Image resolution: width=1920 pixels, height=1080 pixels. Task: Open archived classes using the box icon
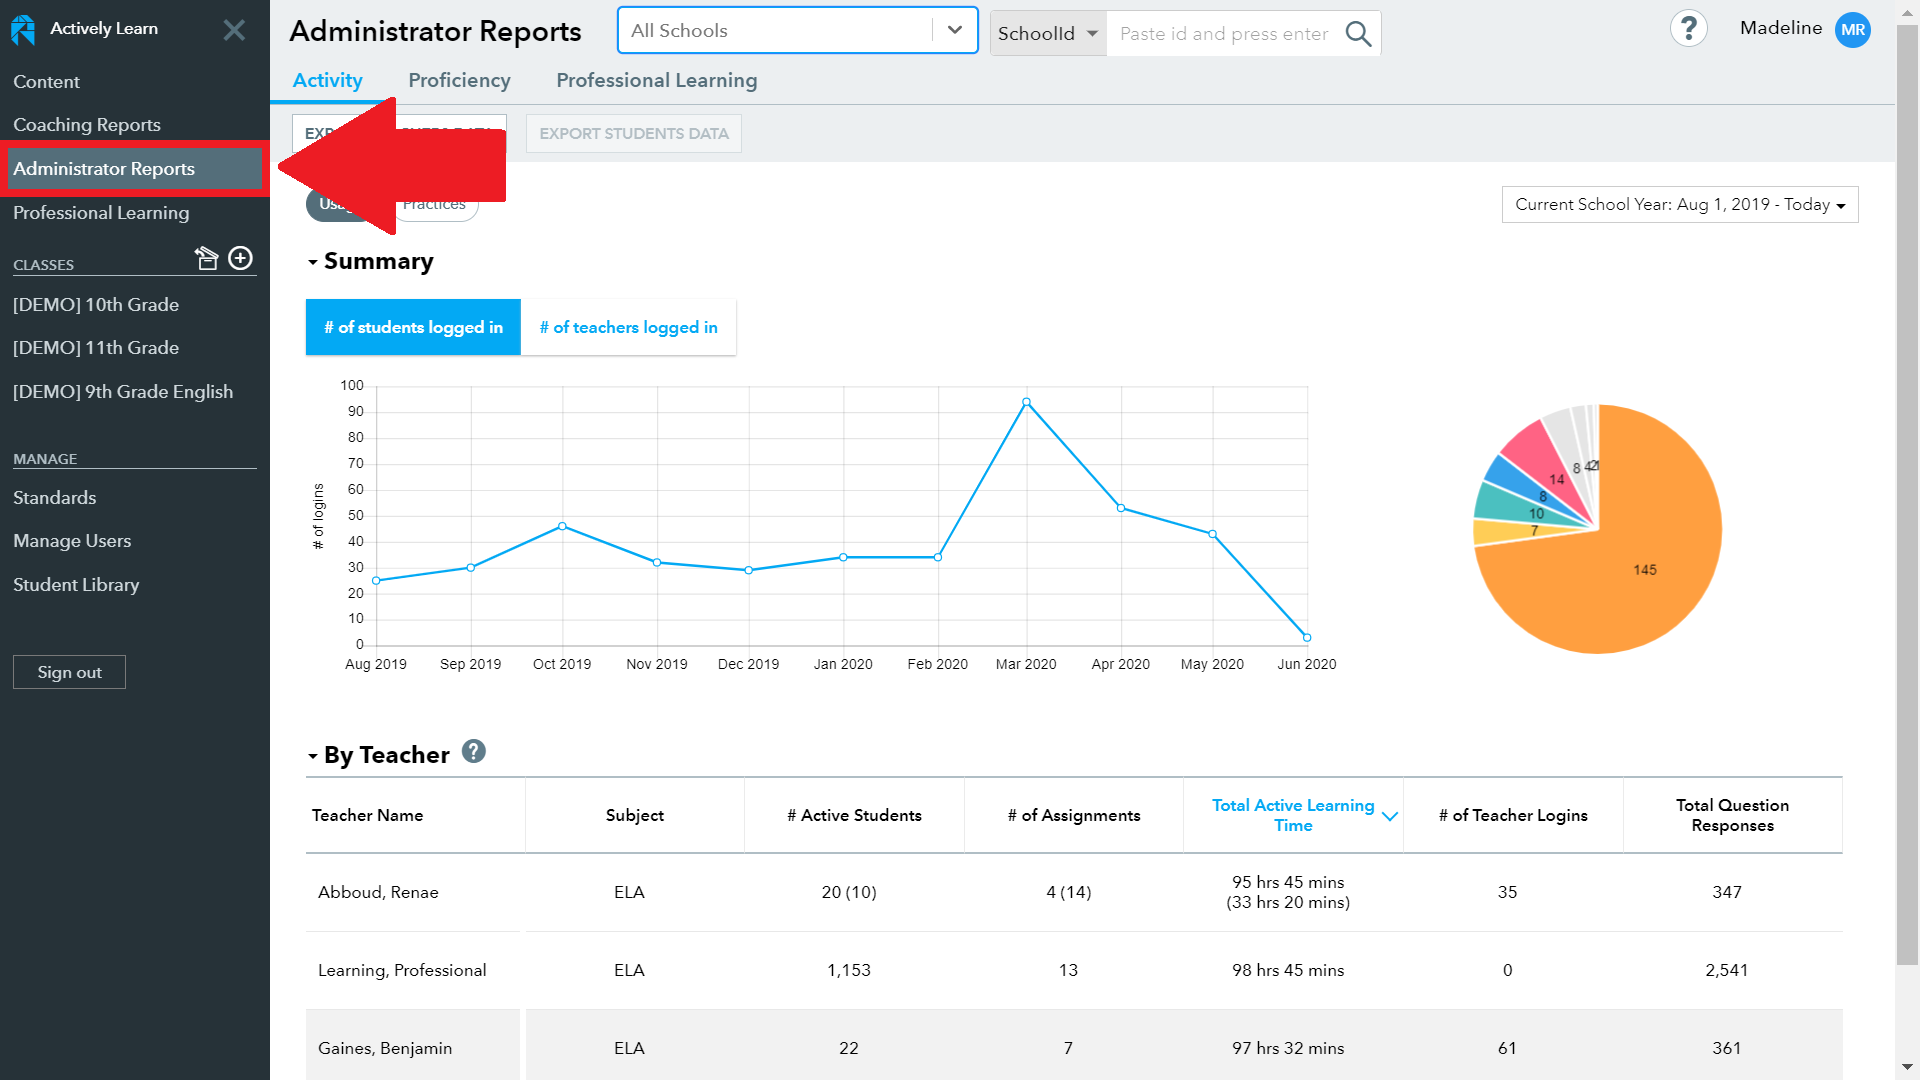(x=207, y=257)
